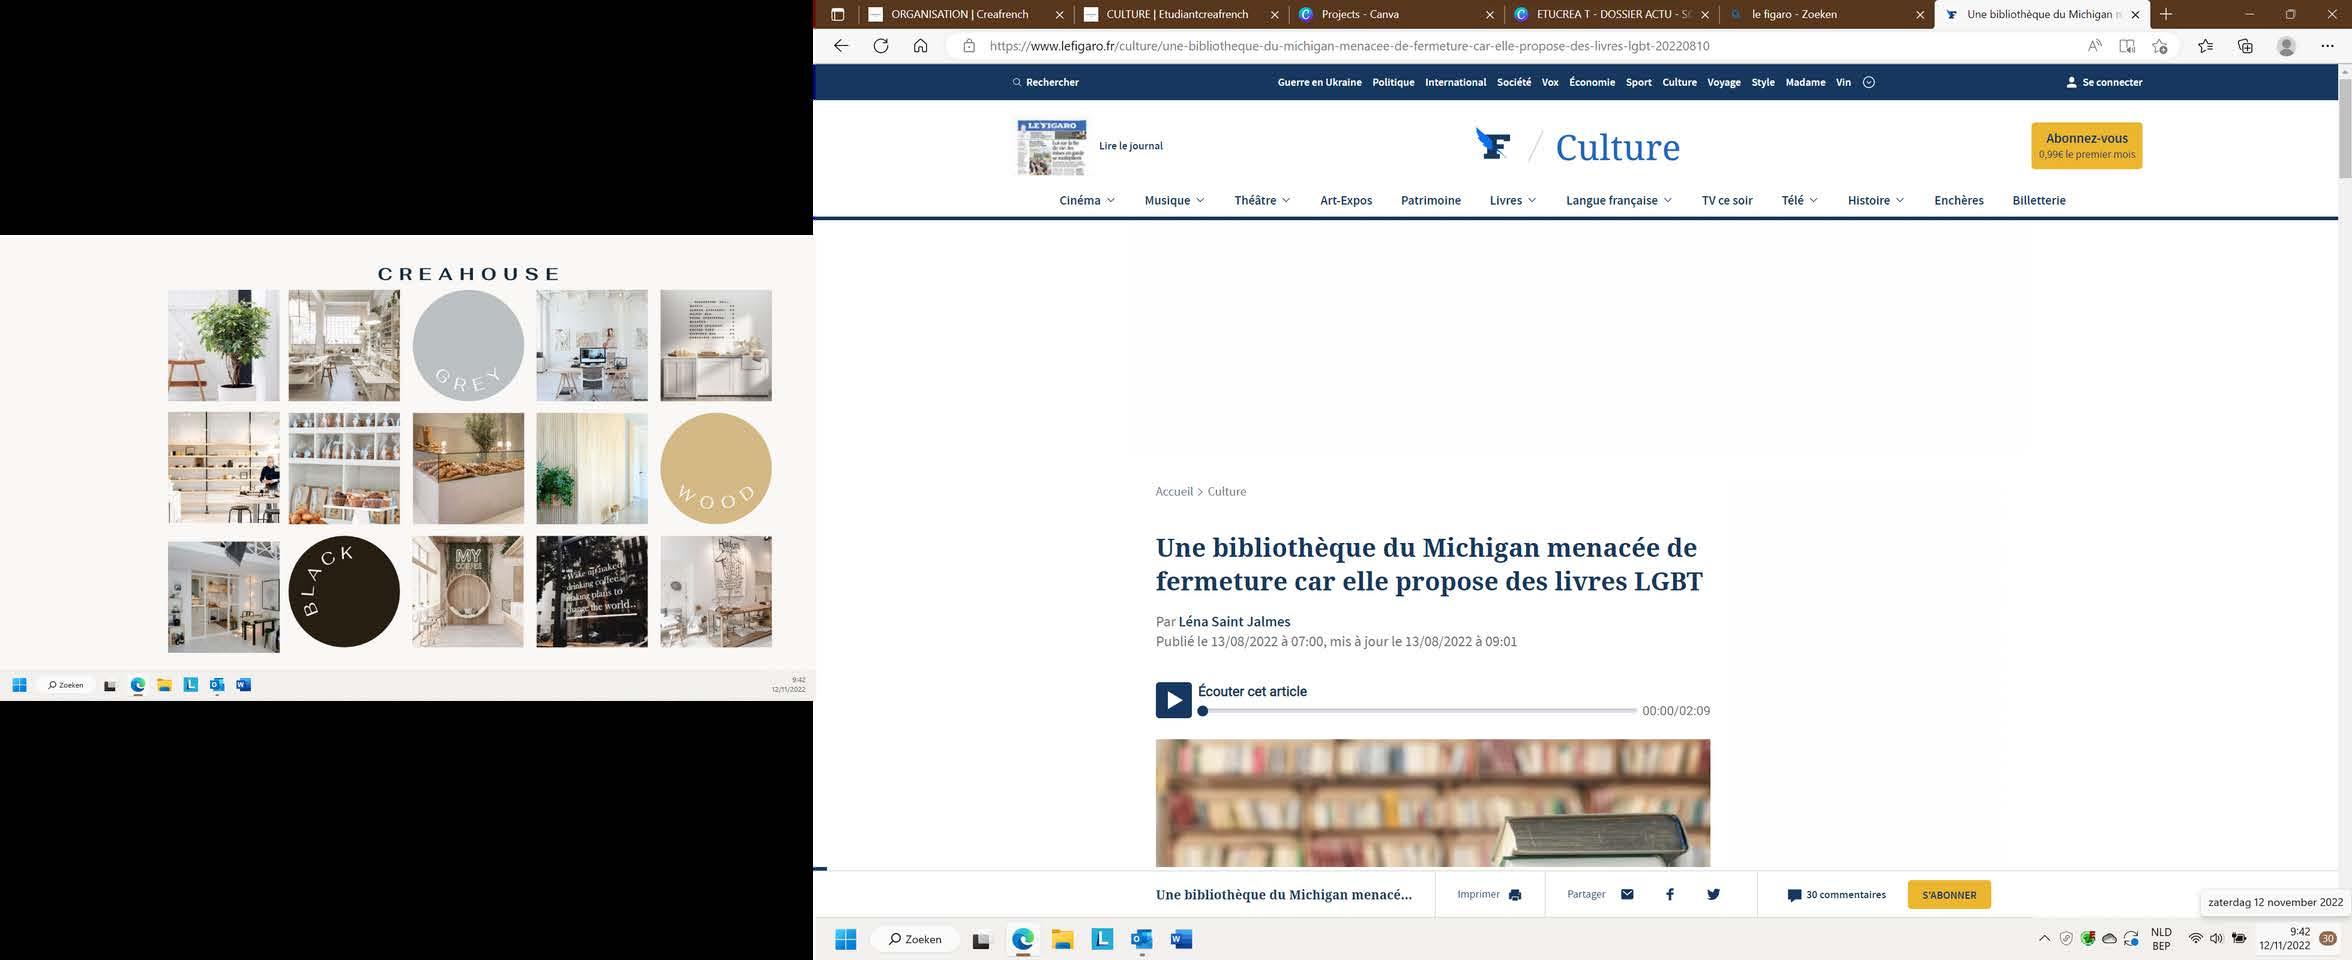Share the article on Twitter
The width and height of the screenshot is (2352, 960).
(x=1713, y=894)
